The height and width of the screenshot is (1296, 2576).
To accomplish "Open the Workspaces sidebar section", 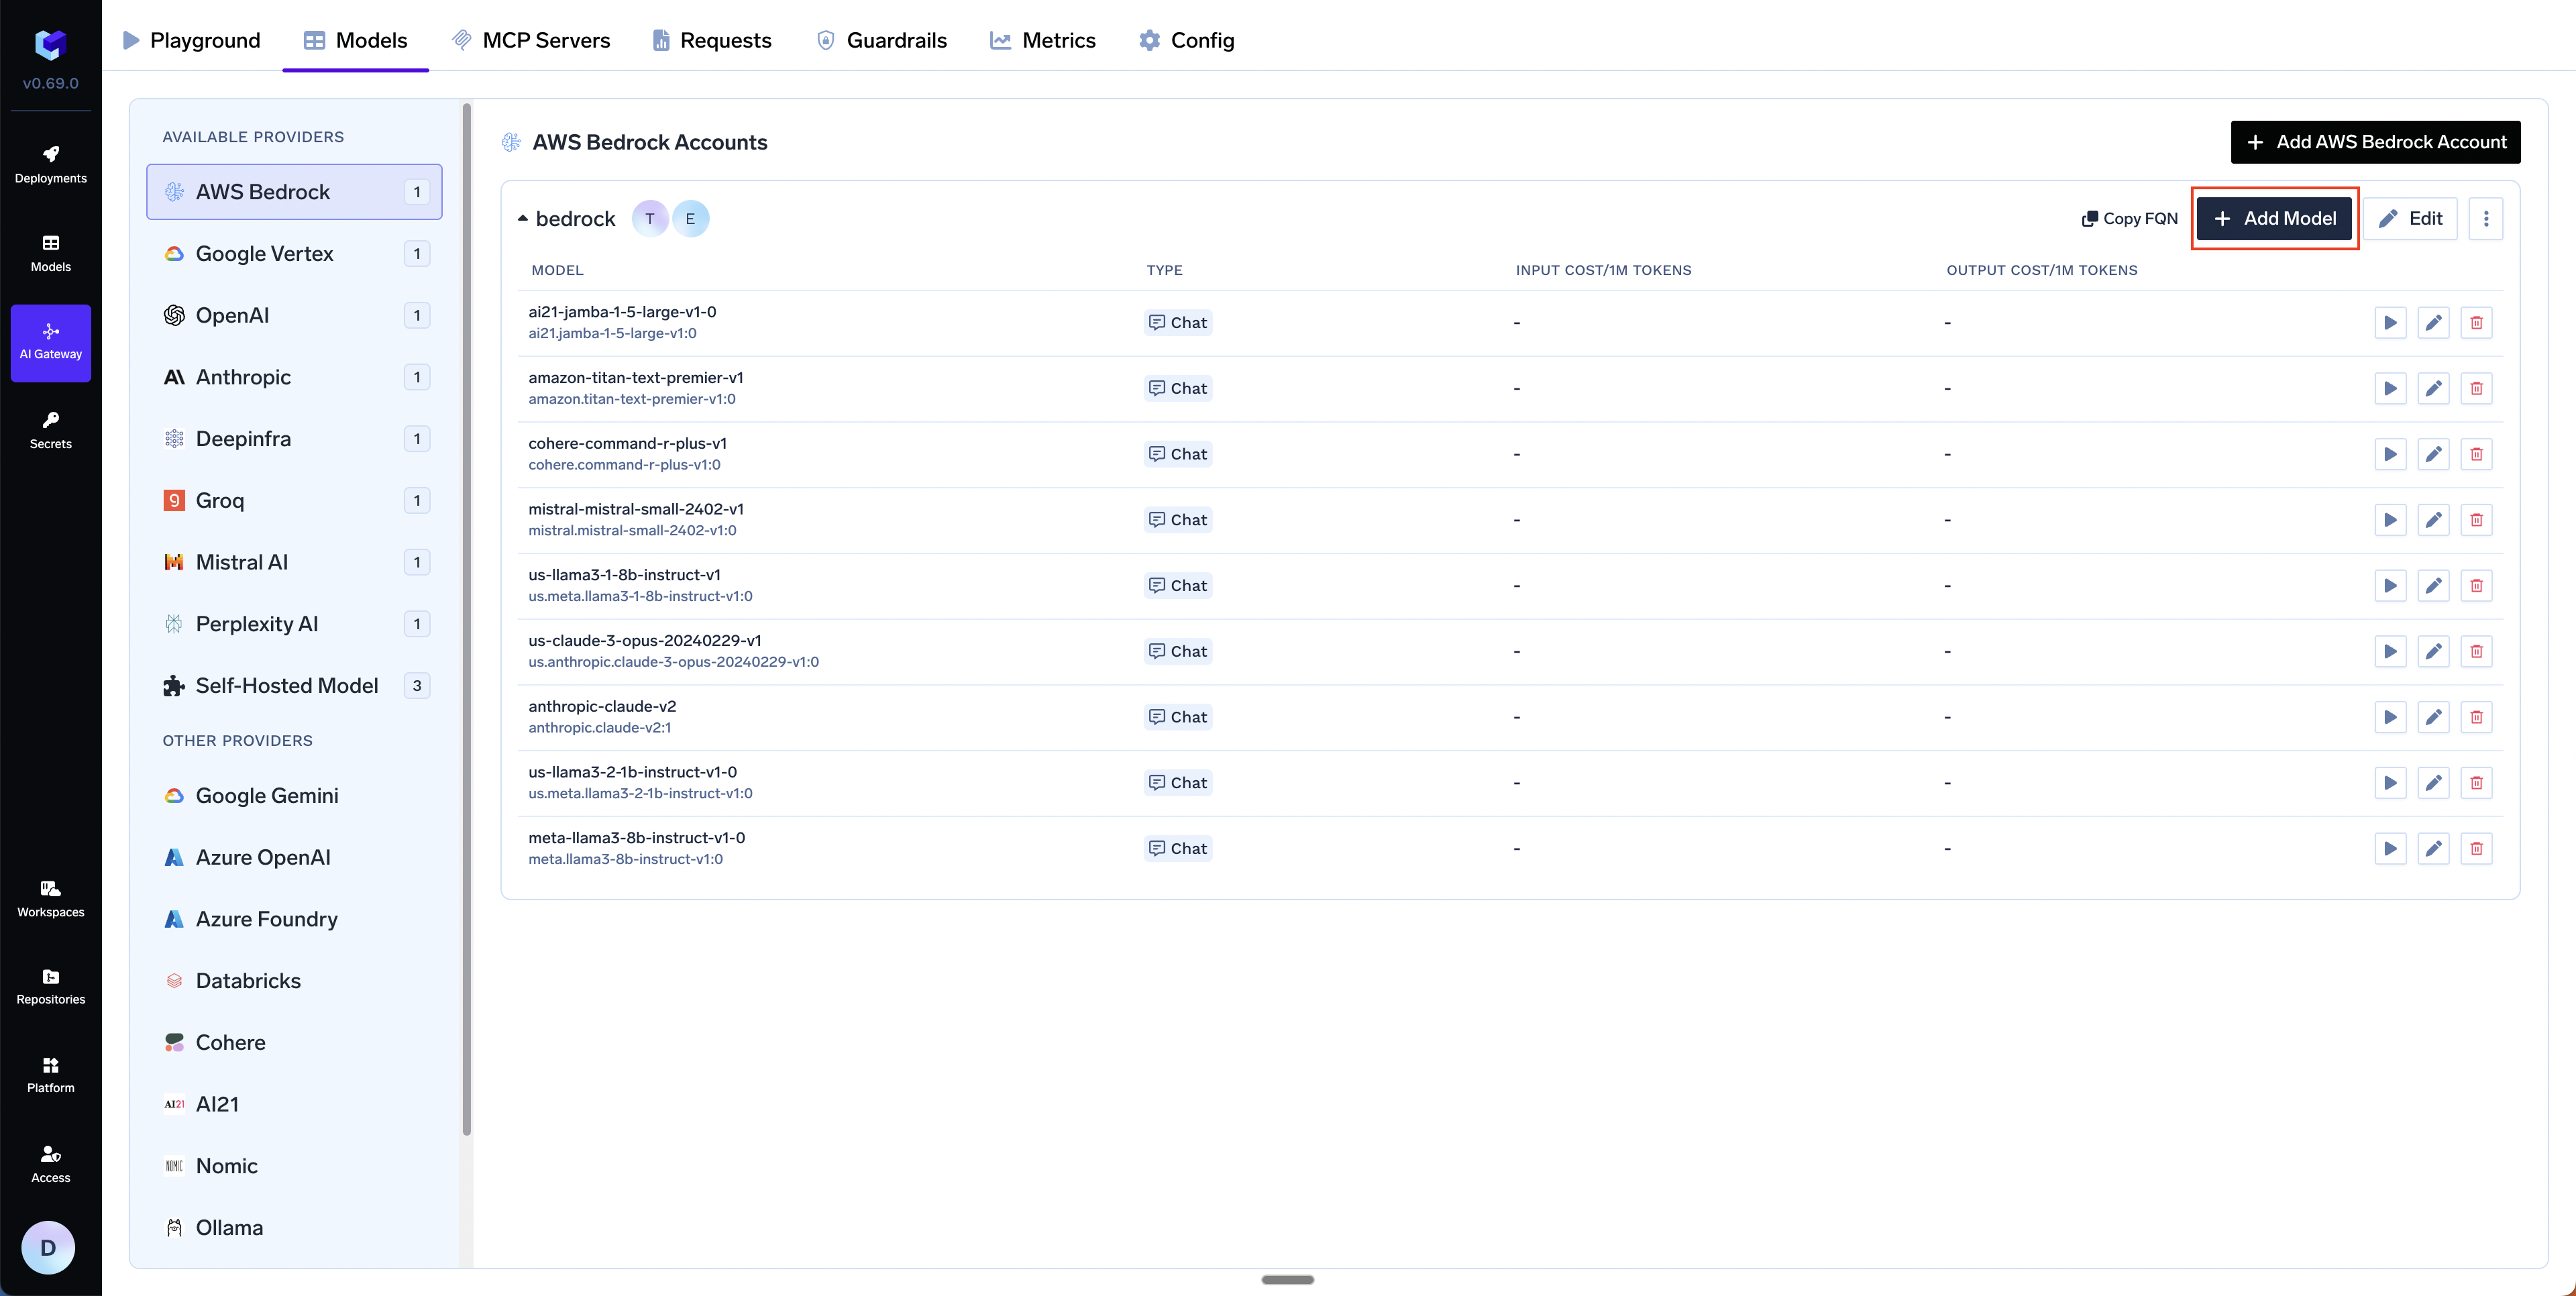I will click(x=51, y=899).
